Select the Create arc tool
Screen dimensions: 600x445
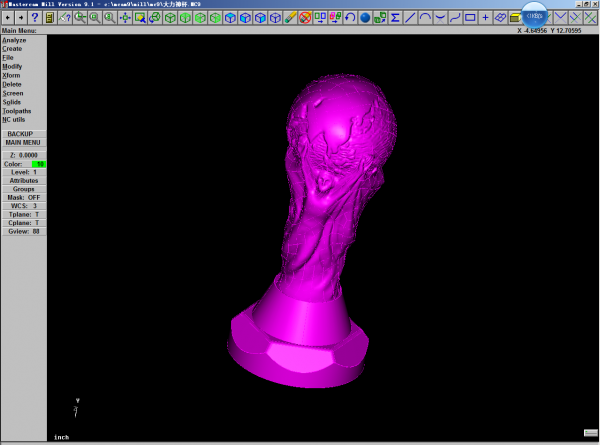click(425, 18)
